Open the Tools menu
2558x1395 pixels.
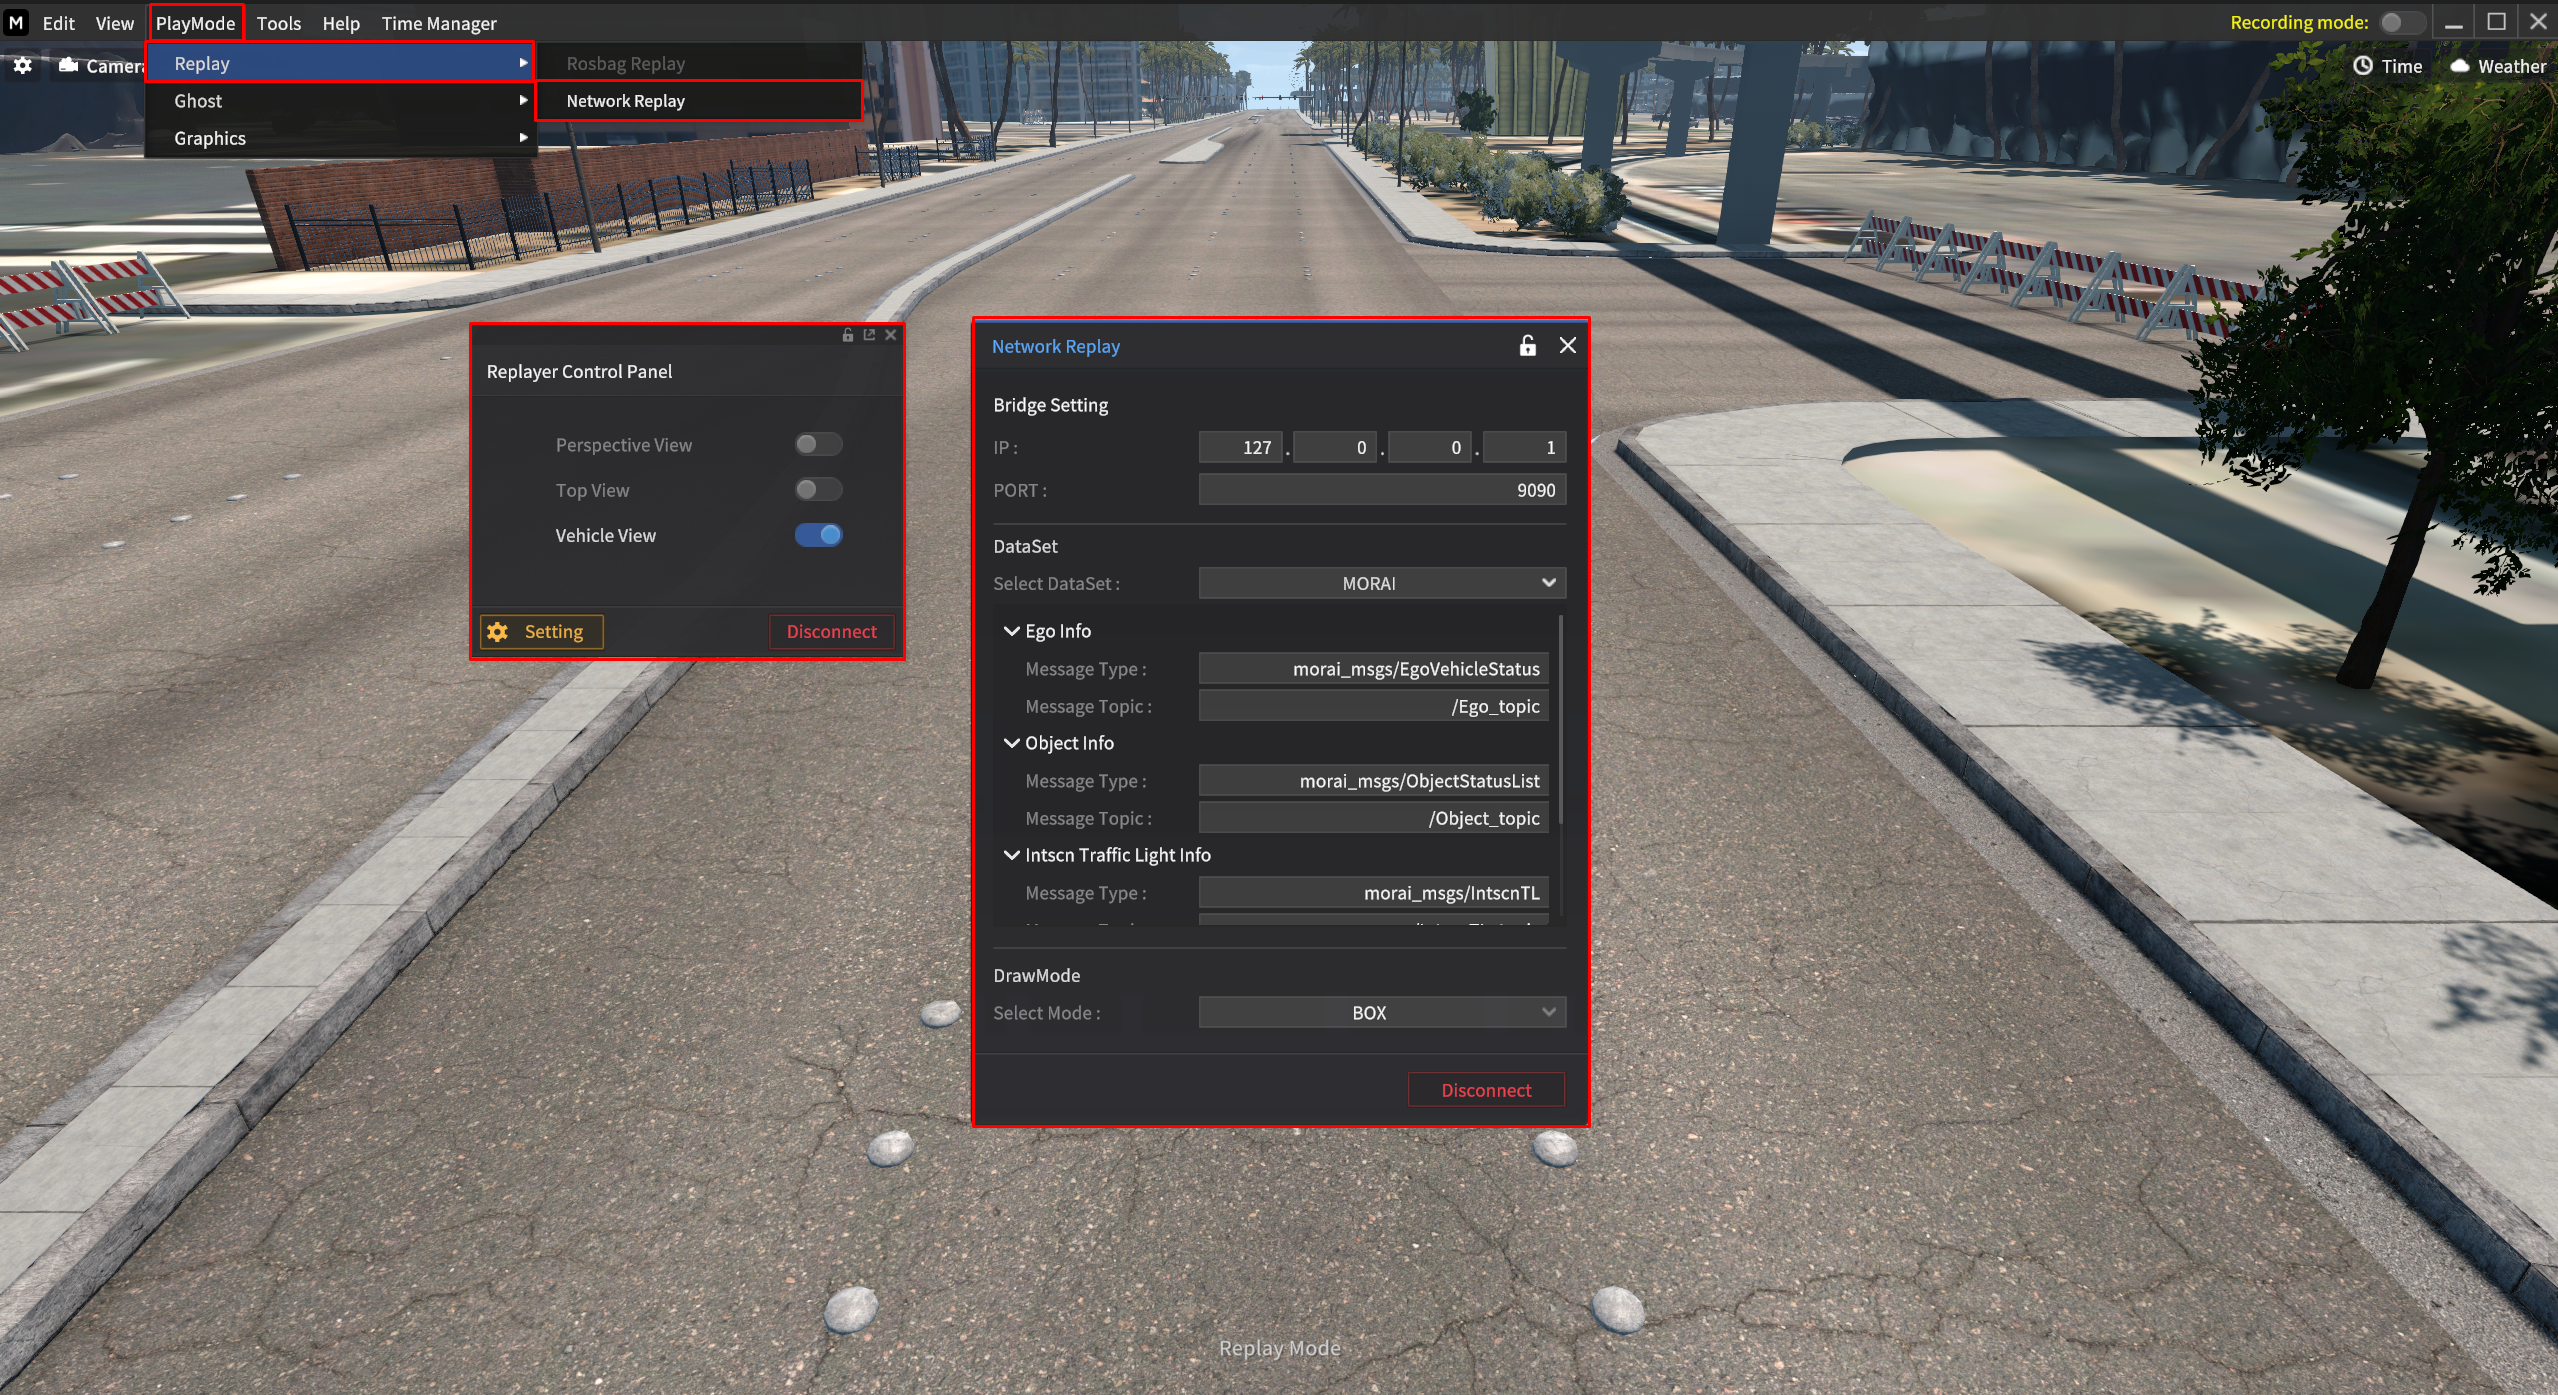278,23
